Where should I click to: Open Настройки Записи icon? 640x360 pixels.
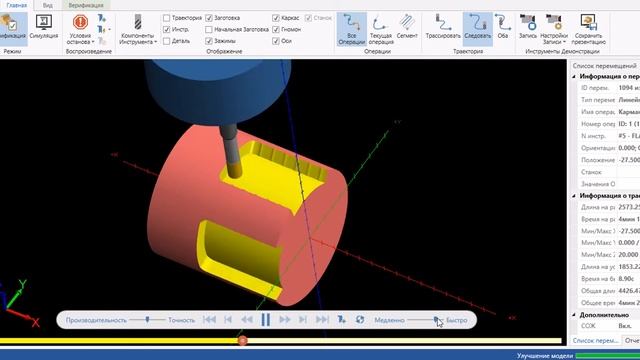(554, 22)
